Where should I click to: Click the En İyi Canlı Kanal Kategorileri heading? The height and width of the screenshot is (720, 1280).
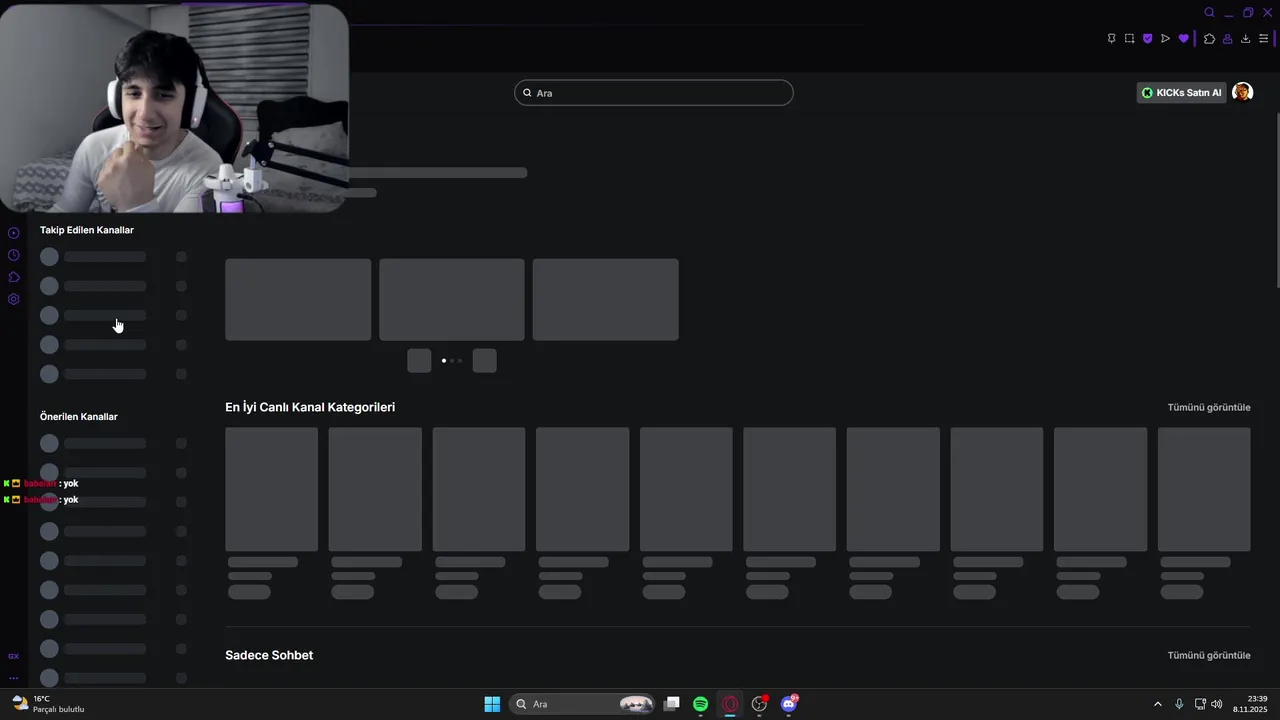(x=310, y=407)
